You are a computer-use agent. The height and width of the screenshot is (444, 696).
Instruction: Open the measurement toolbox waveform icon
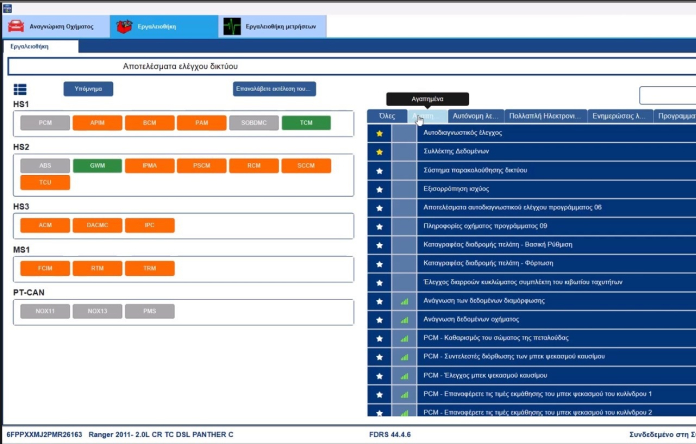tap(233, 26)
